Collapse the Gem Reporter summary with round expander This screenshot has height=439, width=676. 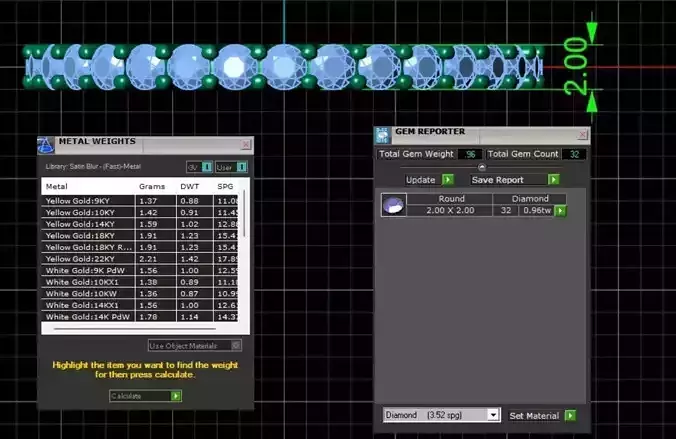tap(482, 167)
